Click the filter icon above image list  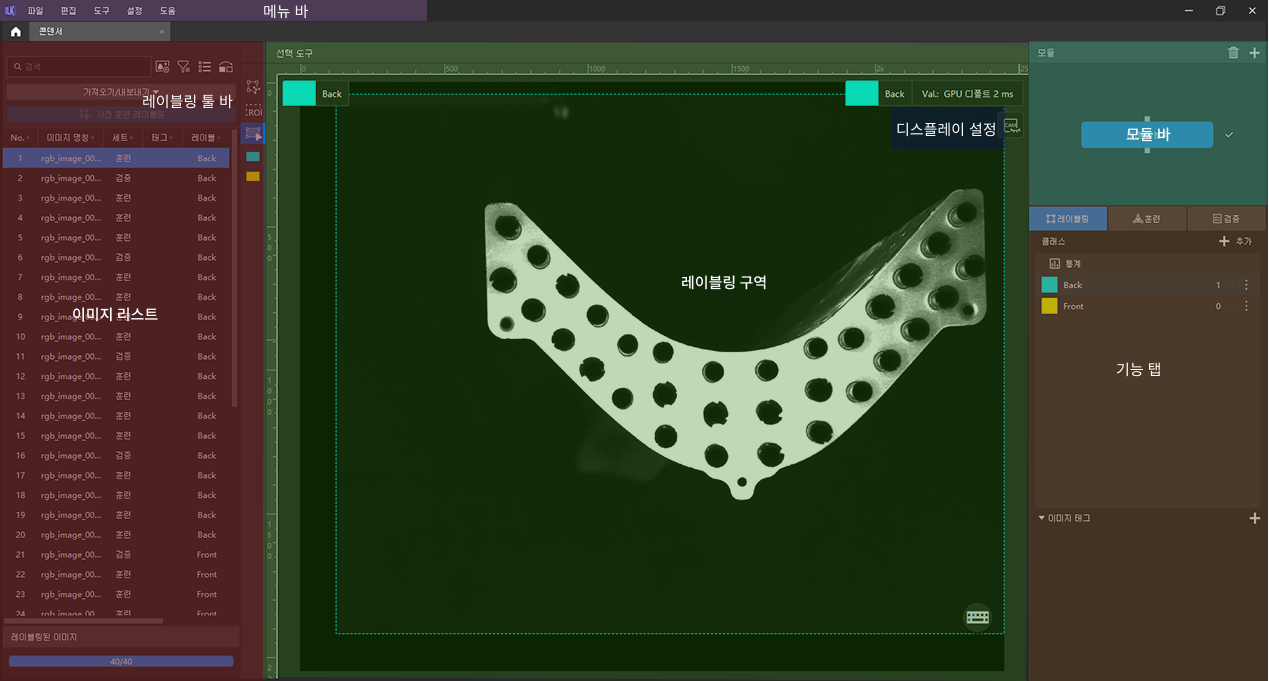[x=184, y=67]
